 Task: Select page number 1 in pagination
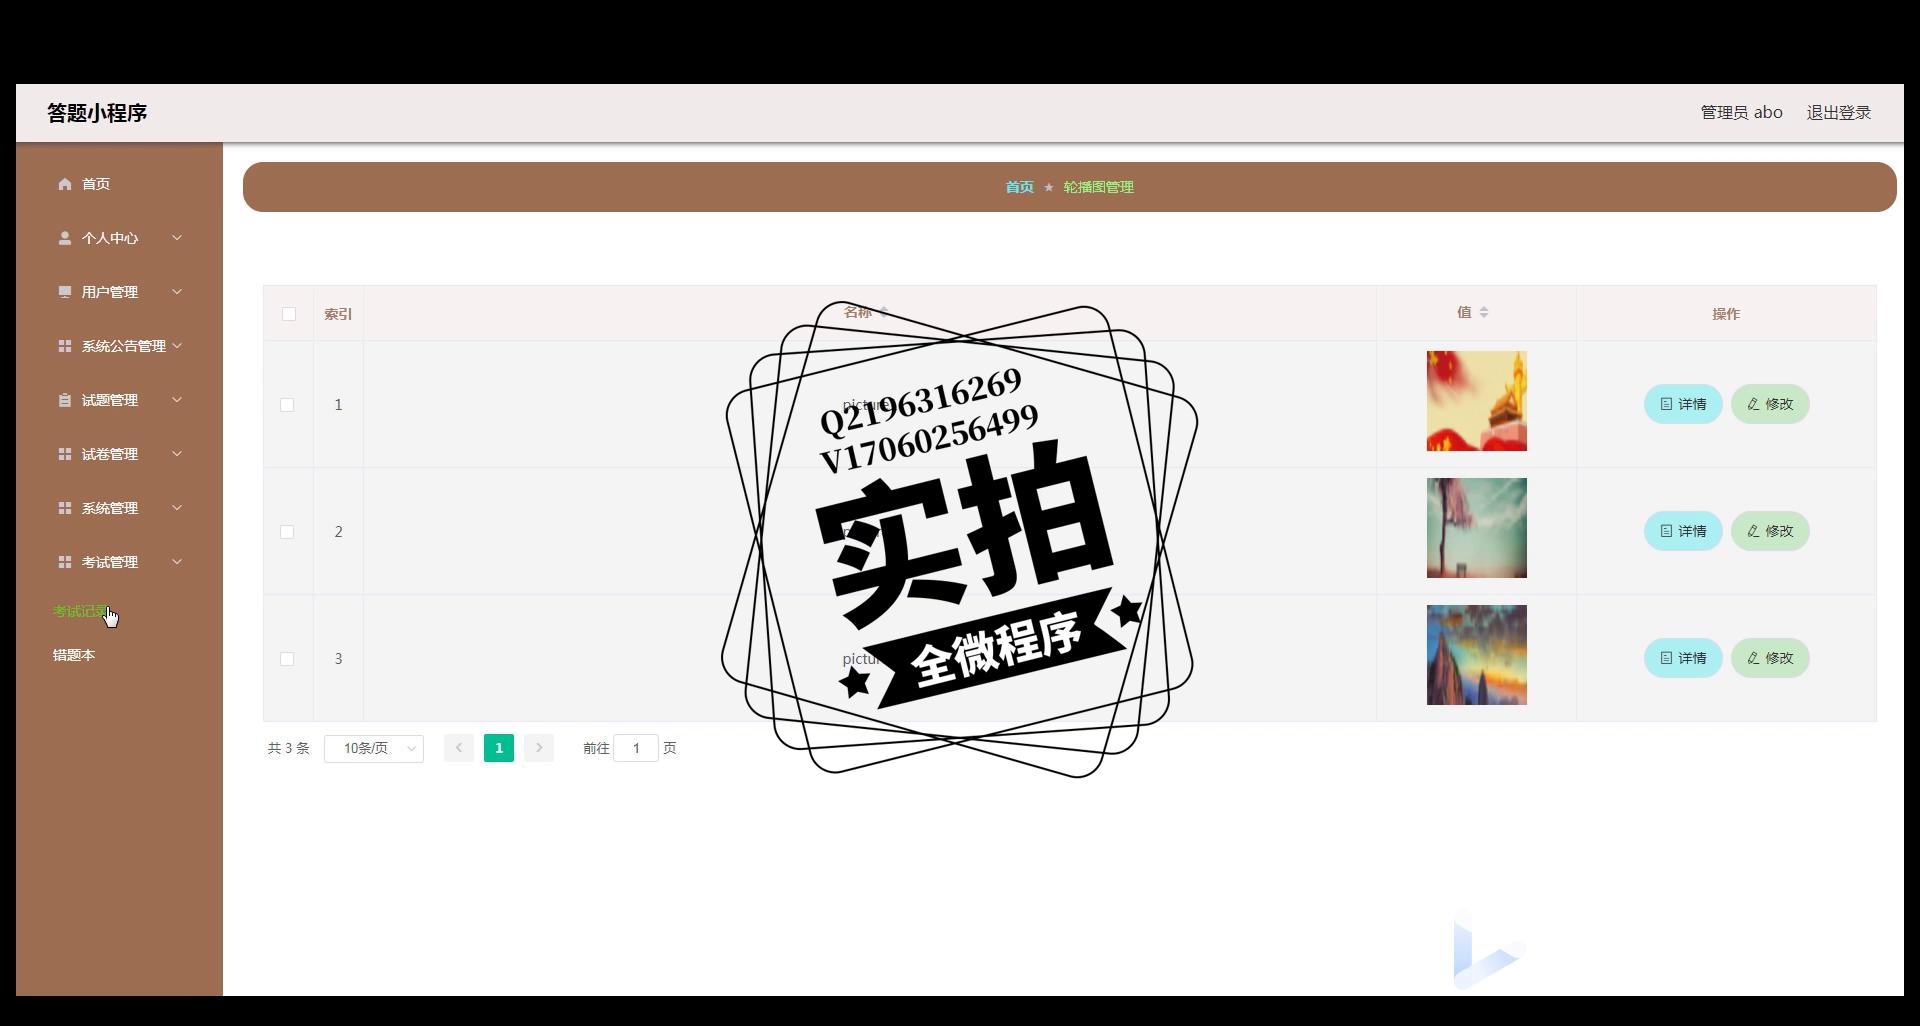499,748
